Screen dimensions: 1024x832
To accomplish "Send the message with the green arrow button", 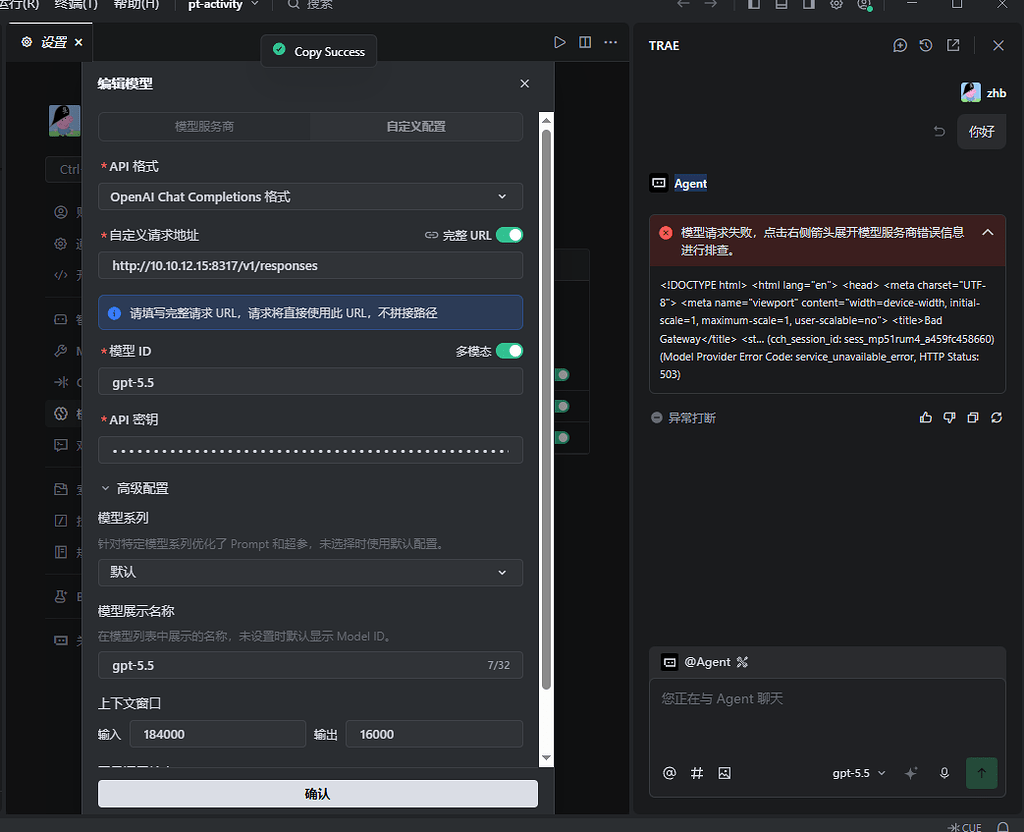I will (x=982, y=773).
